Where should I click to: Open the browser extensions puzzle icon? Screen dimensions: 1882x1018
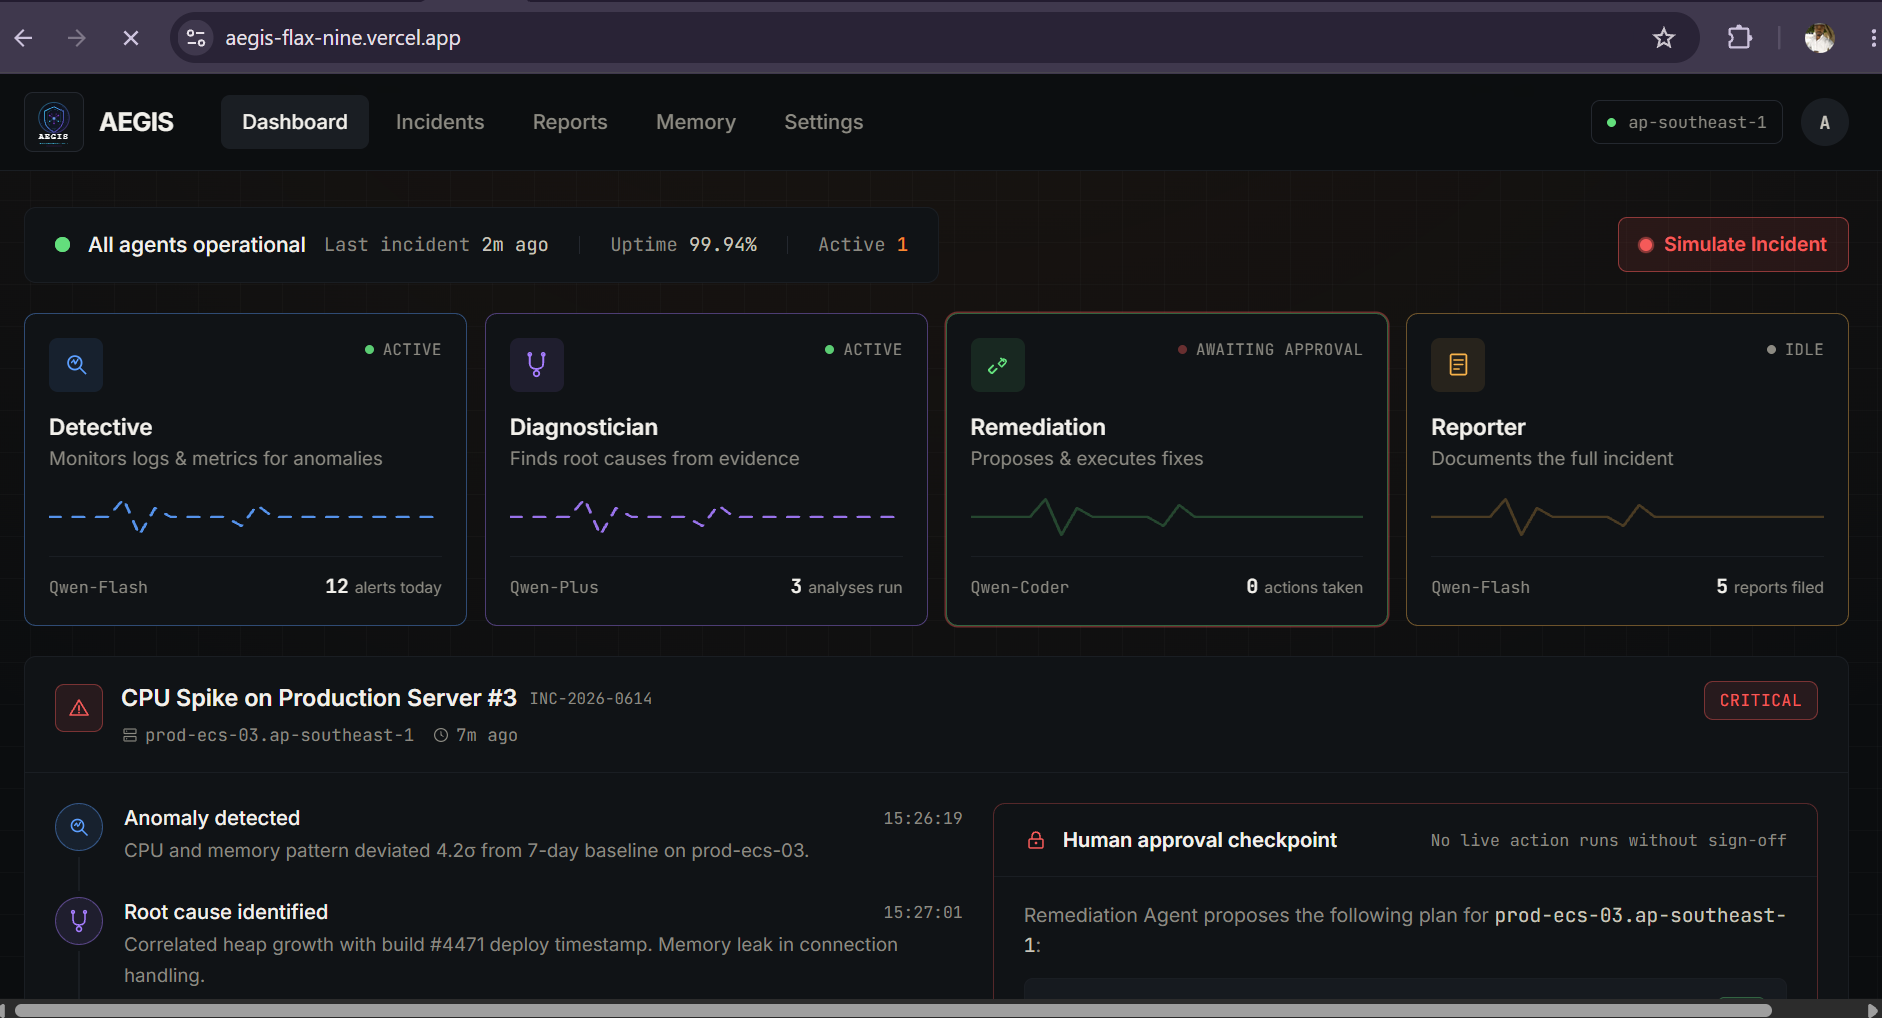tap(1740, 38)
